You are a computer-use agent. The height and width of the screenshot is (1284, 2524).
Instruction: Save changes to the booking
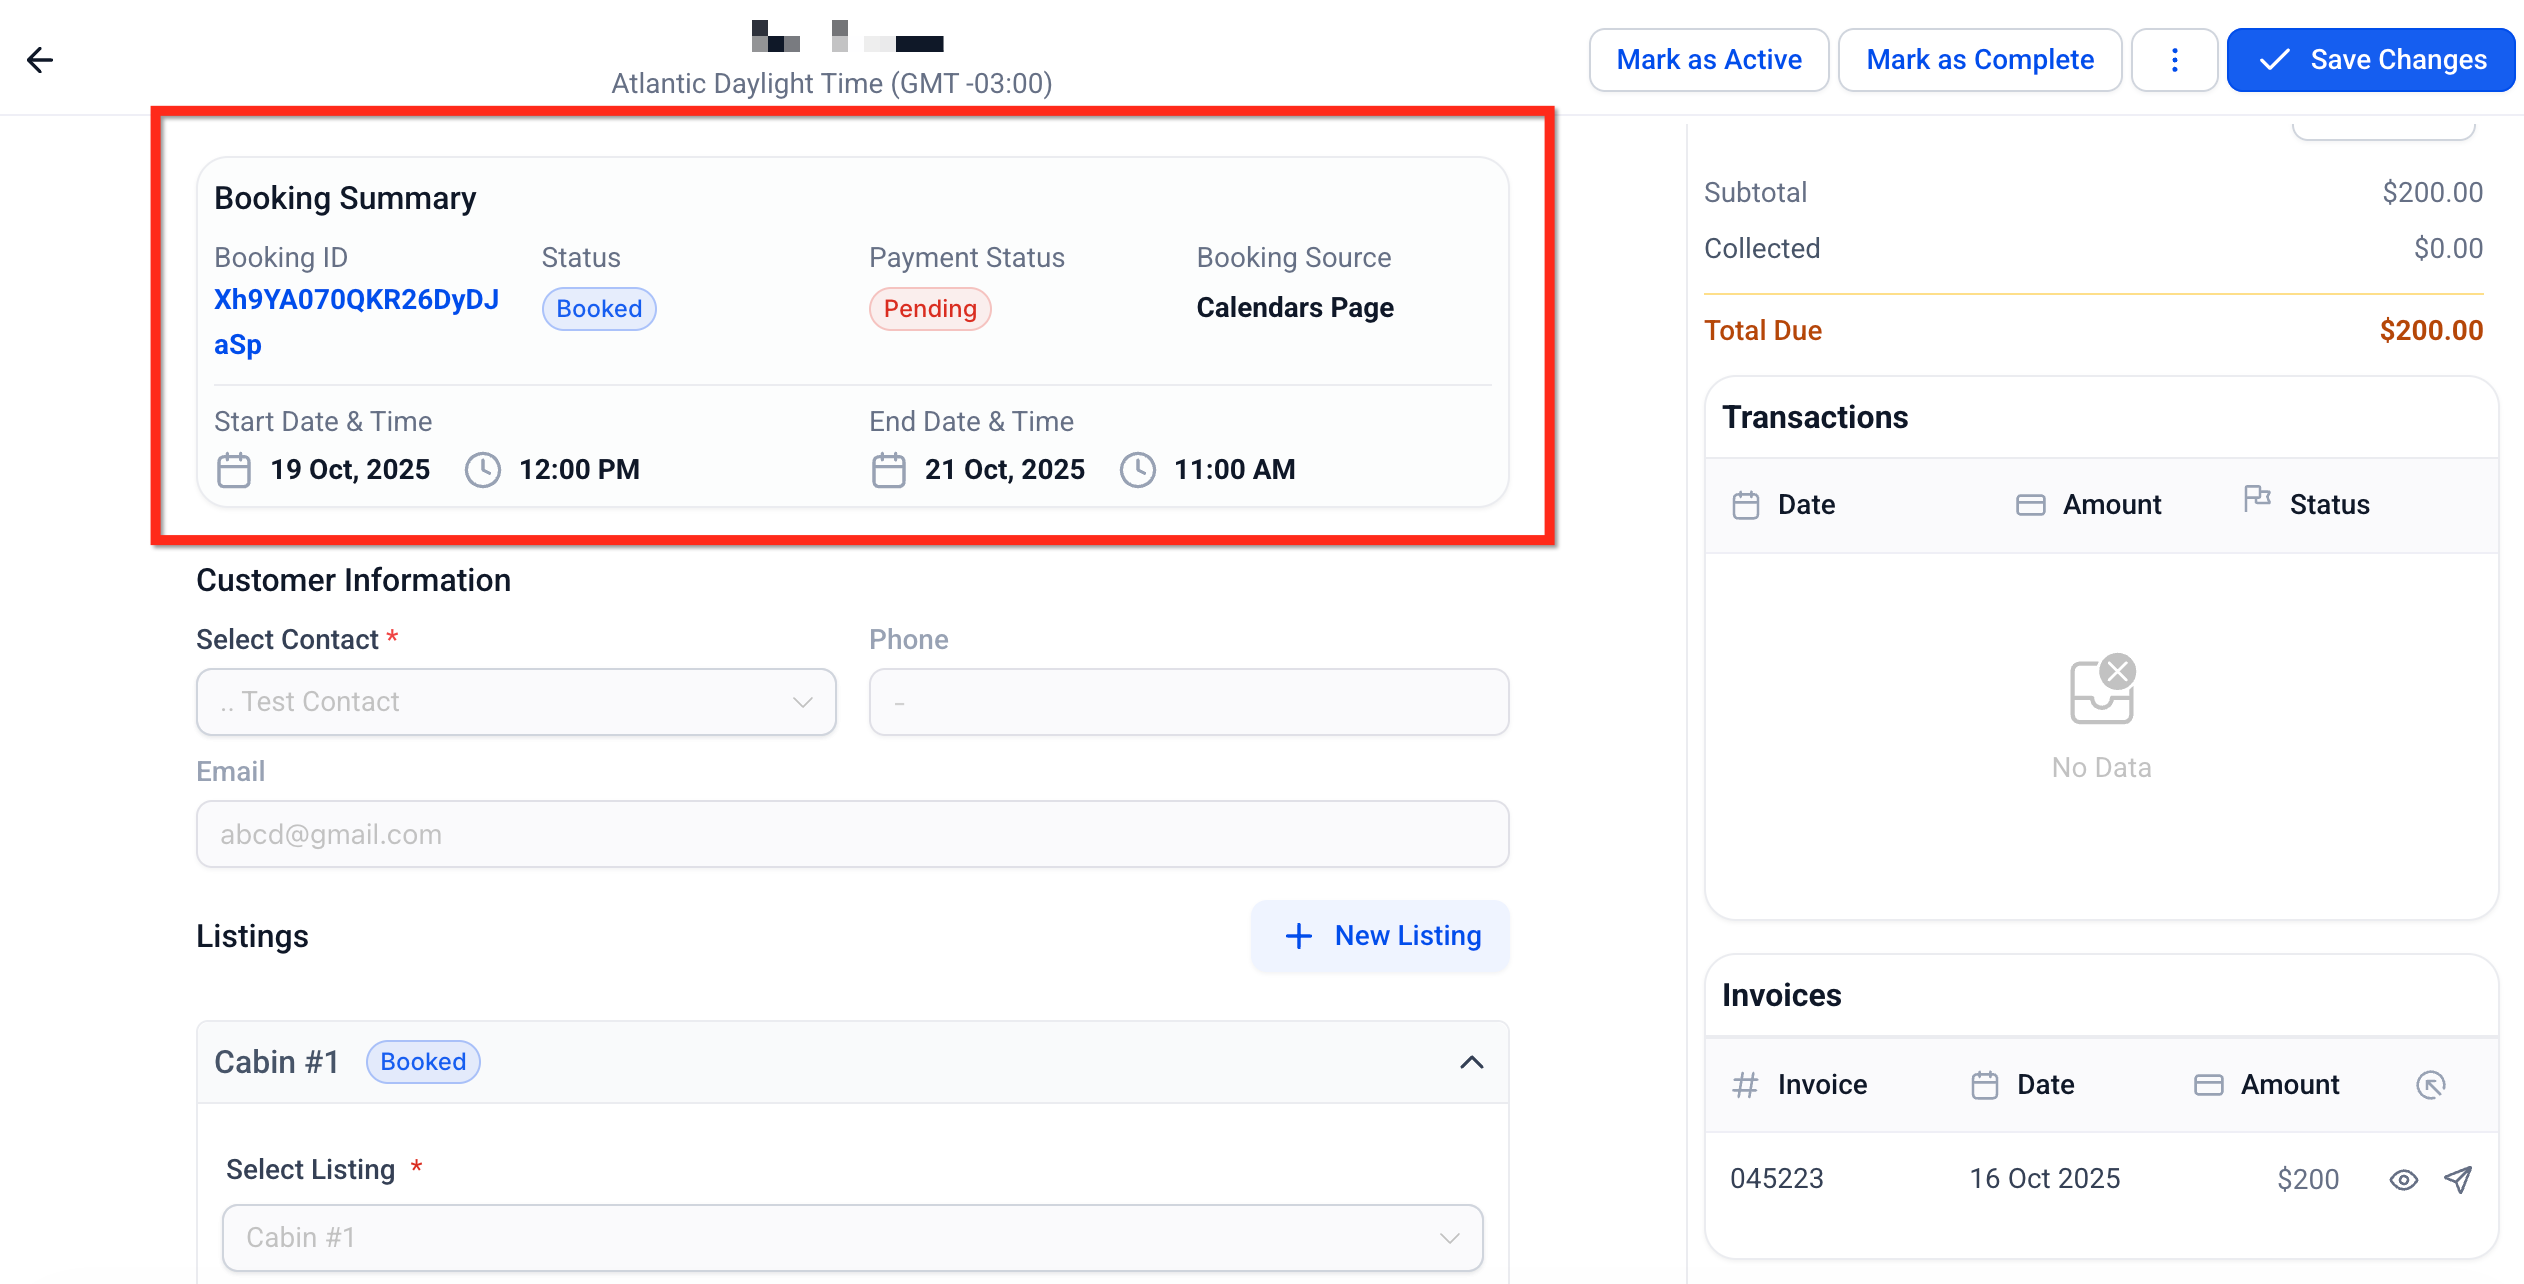(x=2370, y=60)
